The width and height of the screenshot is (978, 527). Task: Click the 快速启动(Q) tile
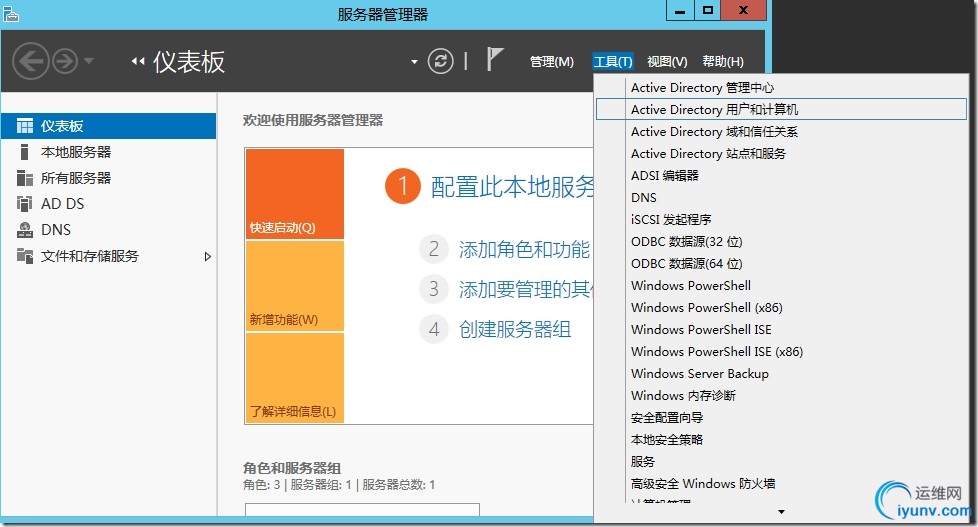(x=294, y=194)
